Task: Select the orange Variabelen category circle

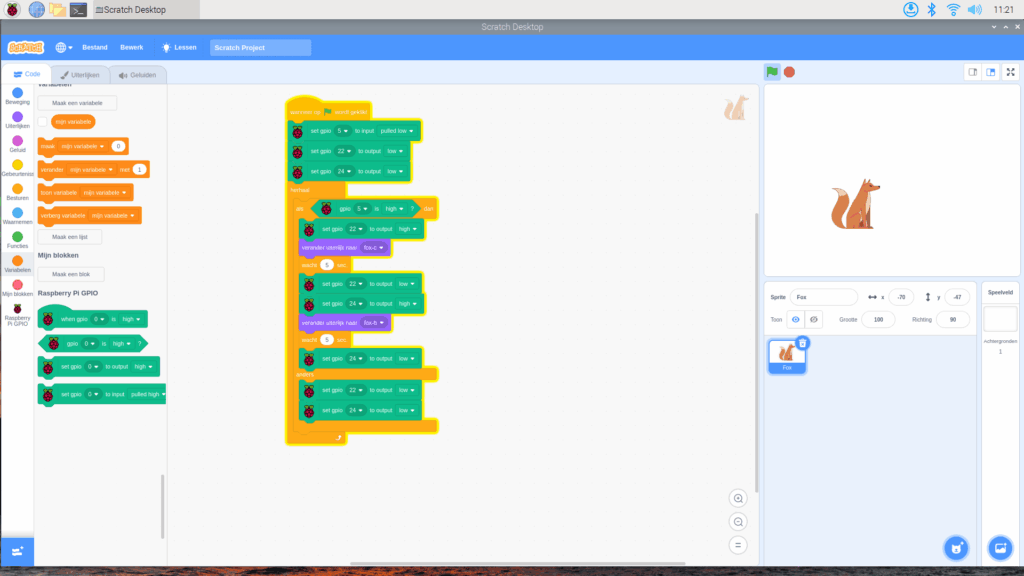Action: 17,262
